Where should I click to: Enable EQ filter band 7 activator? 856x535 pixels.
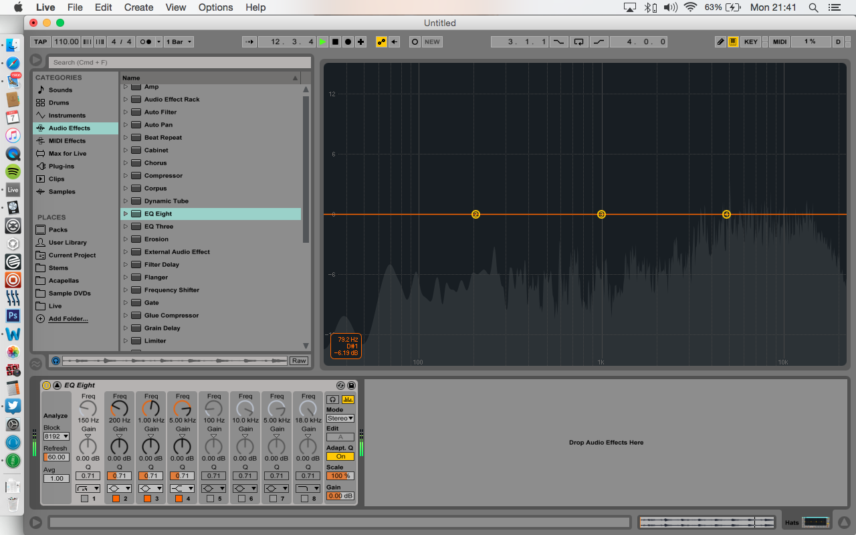[x=273, y=498]
